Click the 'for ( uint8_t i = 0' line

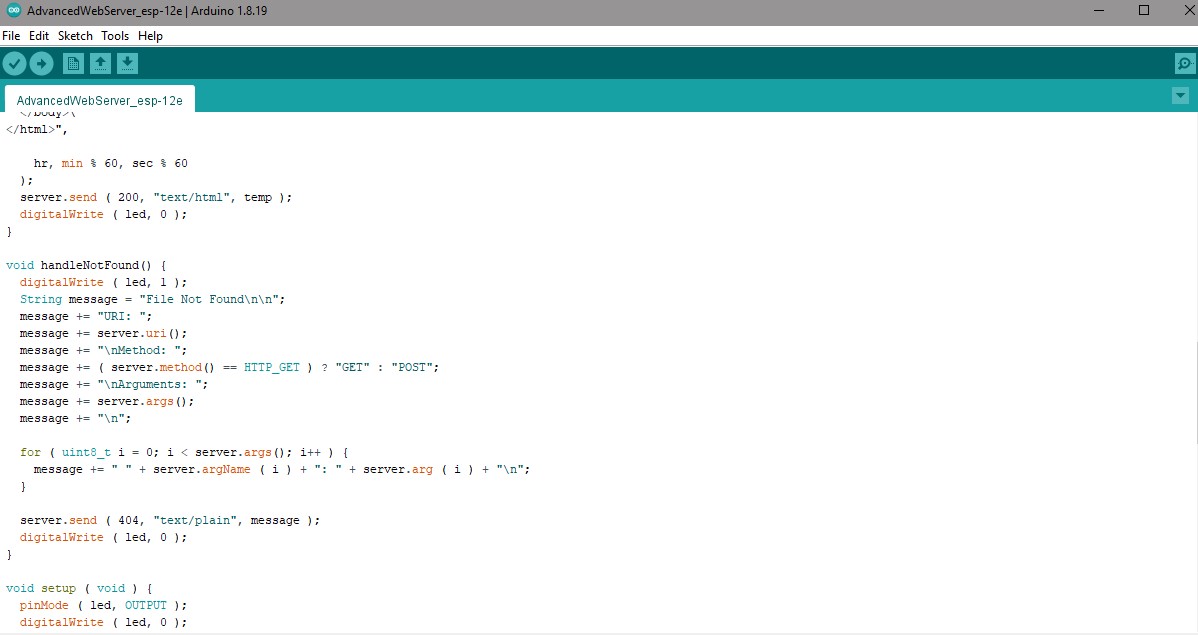pyautogui.click(x=184, y=452)
